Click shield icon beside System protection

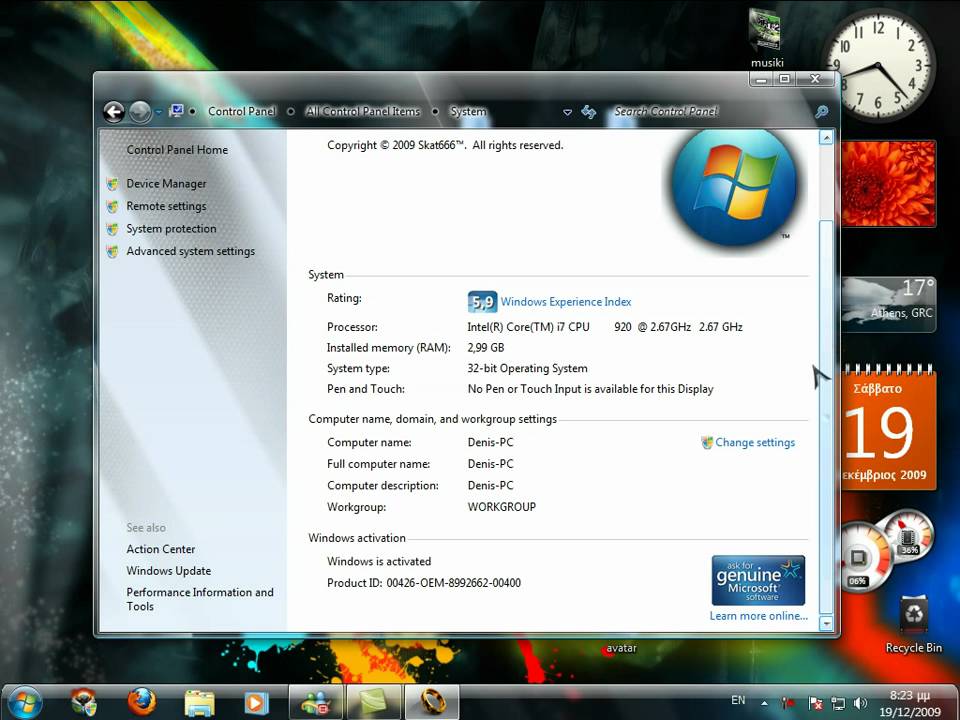pos(112,229)
